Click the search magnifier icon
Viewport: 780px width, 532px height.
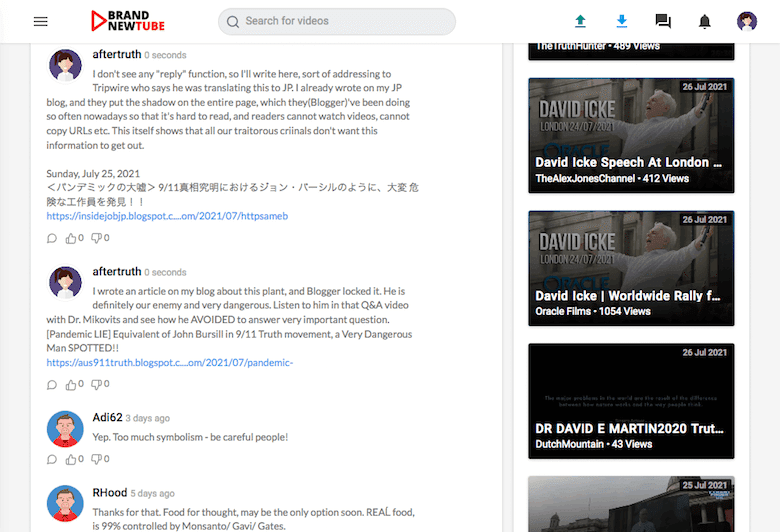(233, 21)
